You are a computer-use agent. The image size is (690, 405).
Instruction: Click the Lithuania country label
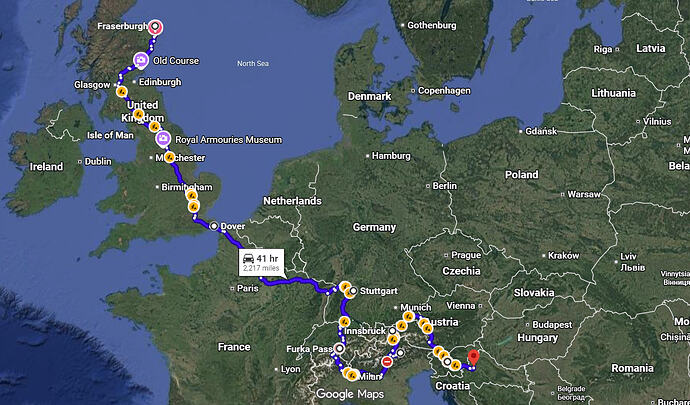point(613,93)
